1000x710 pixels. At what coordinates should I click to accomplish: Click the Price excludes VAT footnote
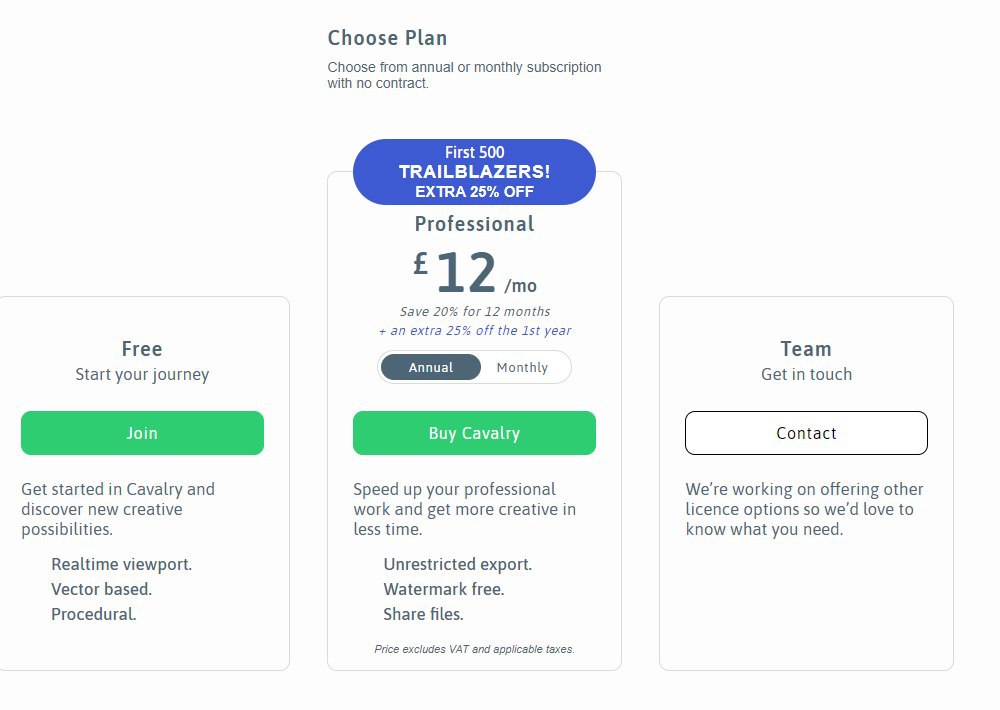tap(474, 649)
